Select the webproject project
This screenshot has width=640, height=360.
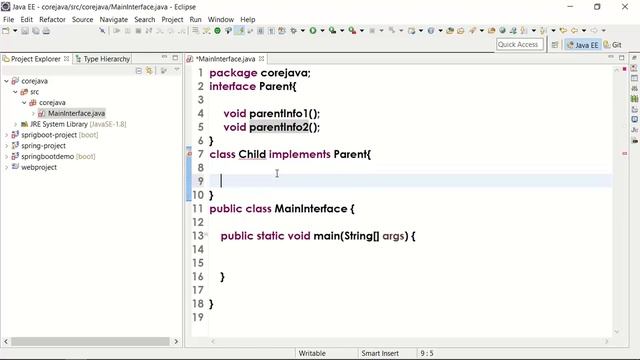click(39, 167)
